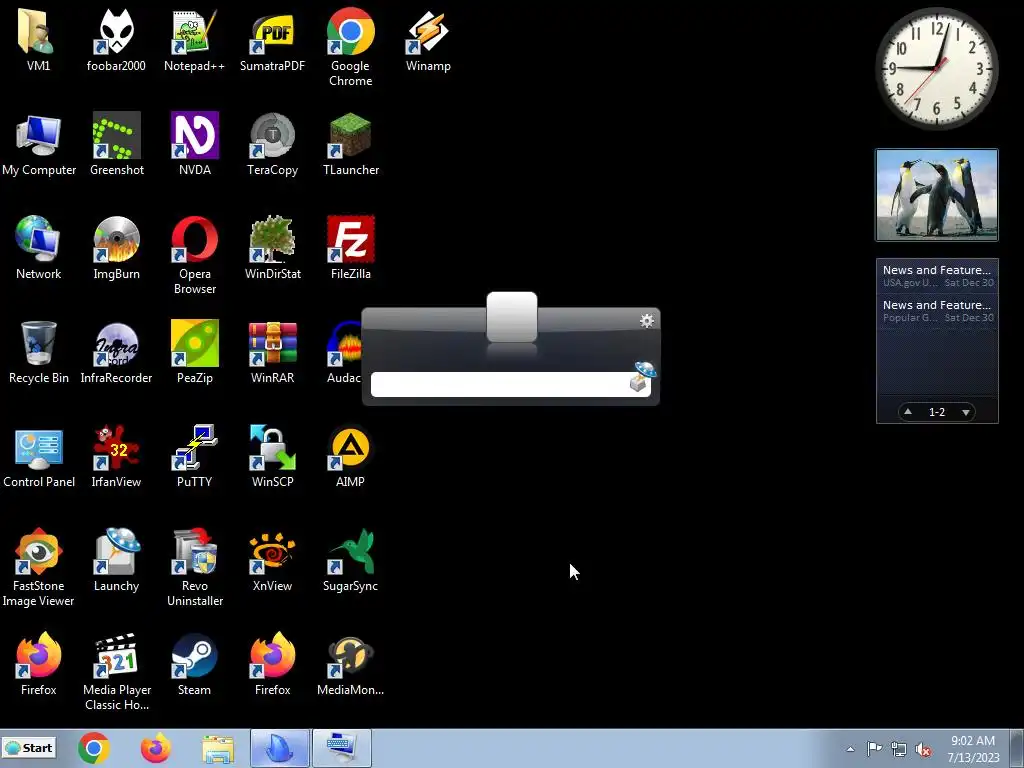
Task: Switch to the on-screen keyboard taskbar button
Action: pyautogui.click(x=342, y=748)
